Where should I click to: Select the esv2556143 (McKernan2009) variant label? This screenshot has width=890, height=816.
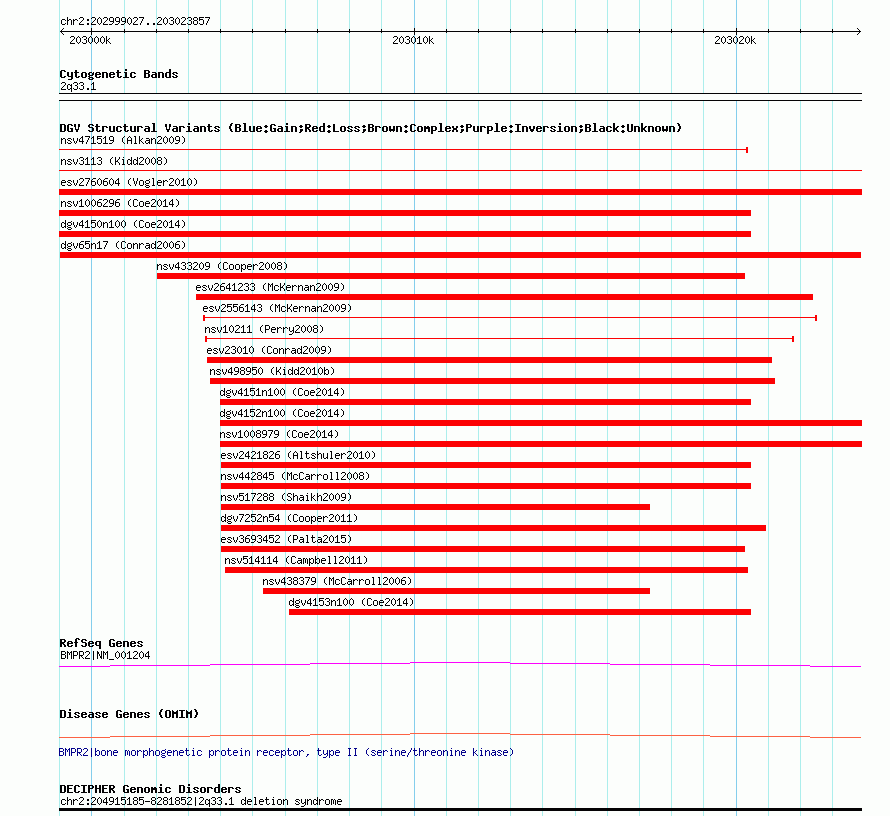click(x=277, y=308)
